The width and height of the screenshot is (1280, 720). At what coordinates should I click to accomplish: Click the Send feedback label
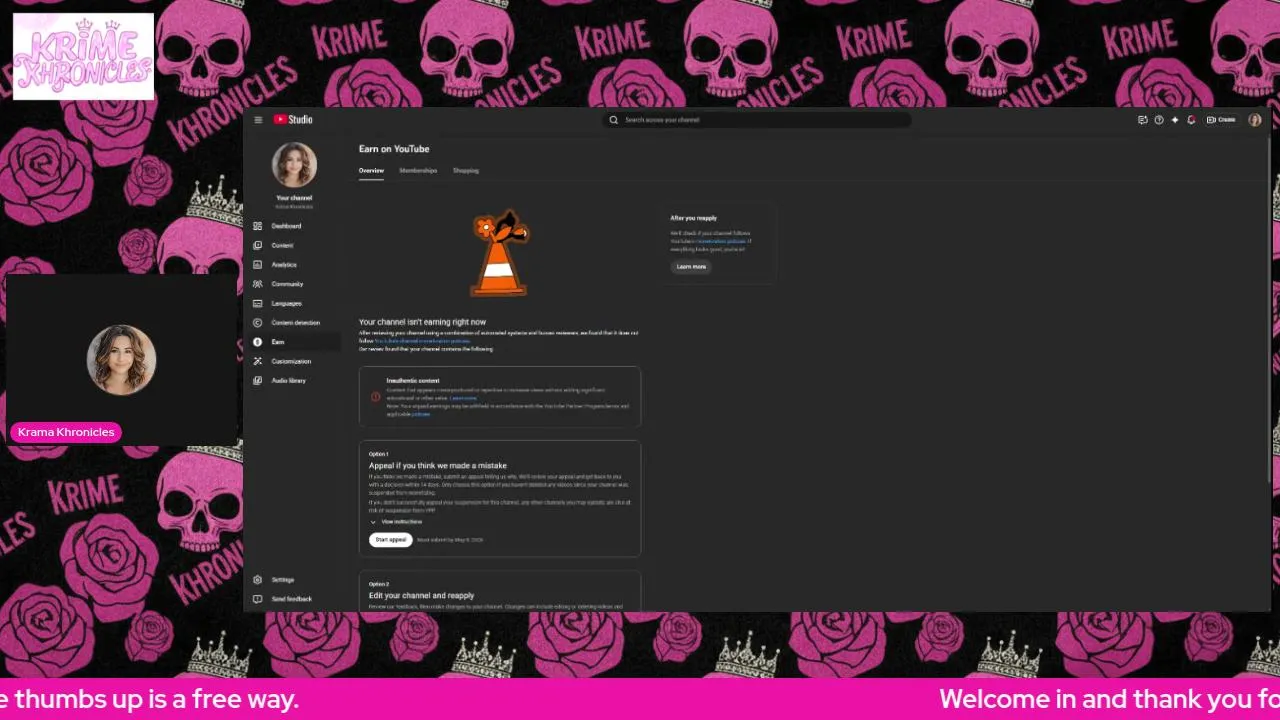(x=292, y=599)
